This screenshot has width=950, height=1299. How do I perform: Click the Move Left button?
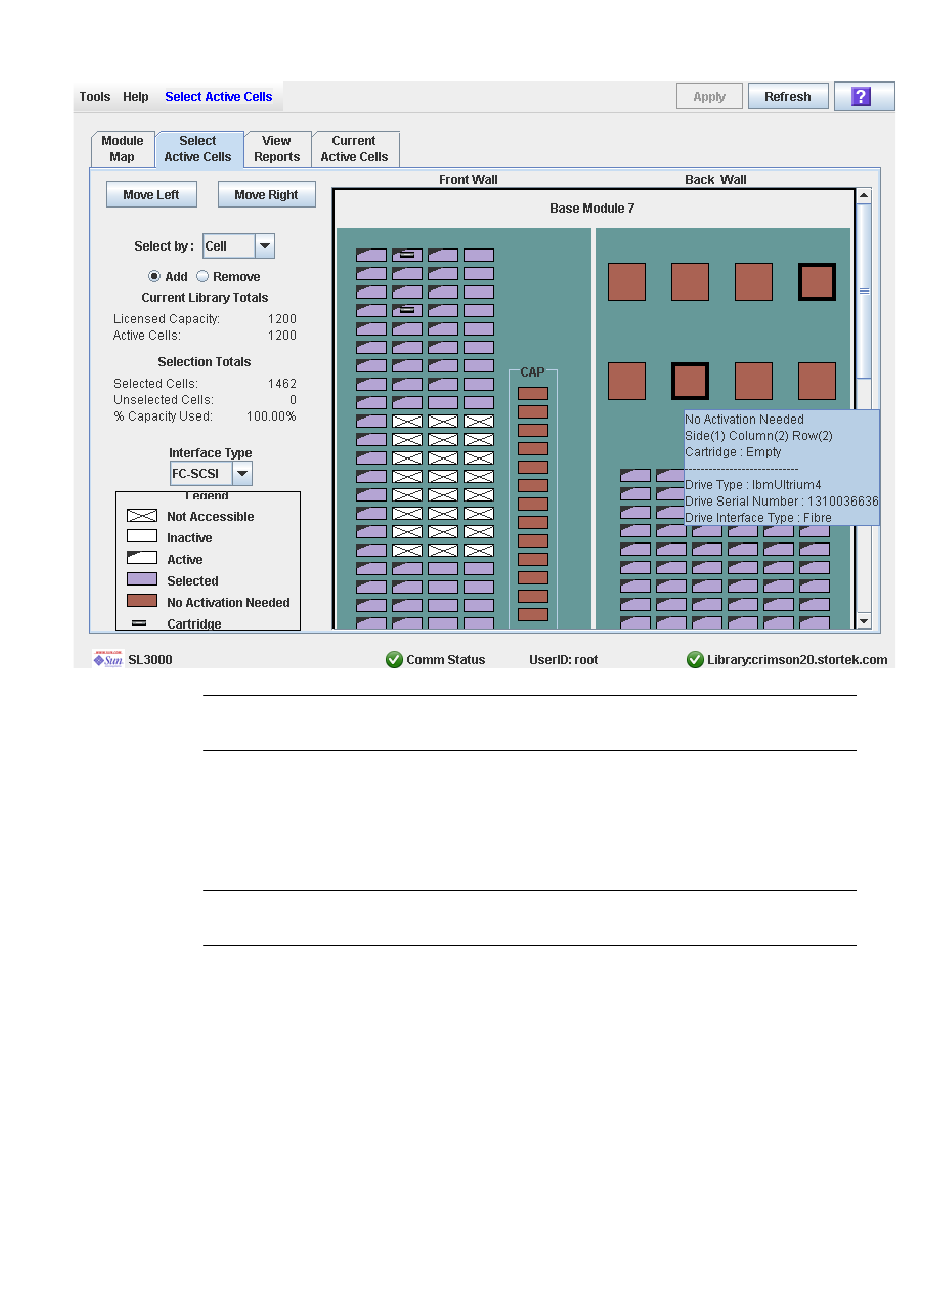[x=151, y=195]
